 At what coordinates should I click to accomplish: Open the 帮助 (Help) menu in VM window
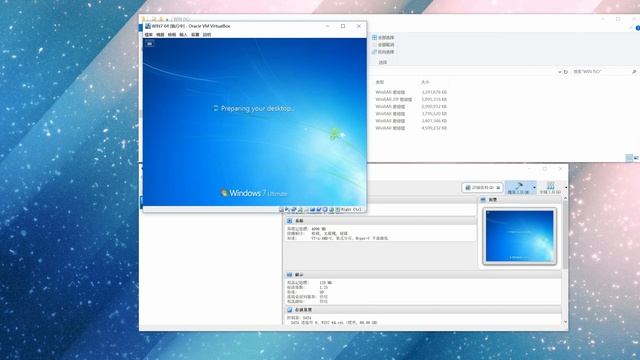pyautogui.click(x=207, y=35)
